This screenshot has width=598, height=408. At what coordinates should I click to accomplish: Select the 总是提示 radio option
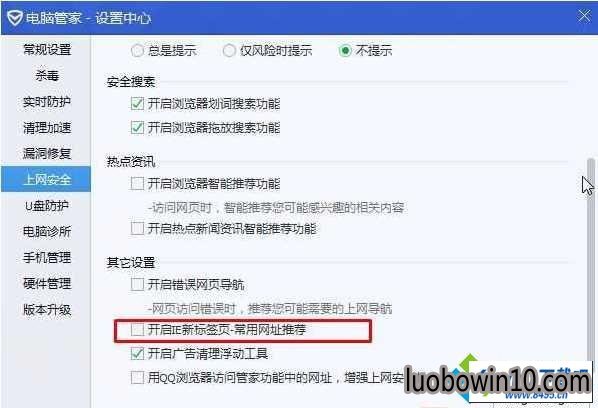coord(137,50)
